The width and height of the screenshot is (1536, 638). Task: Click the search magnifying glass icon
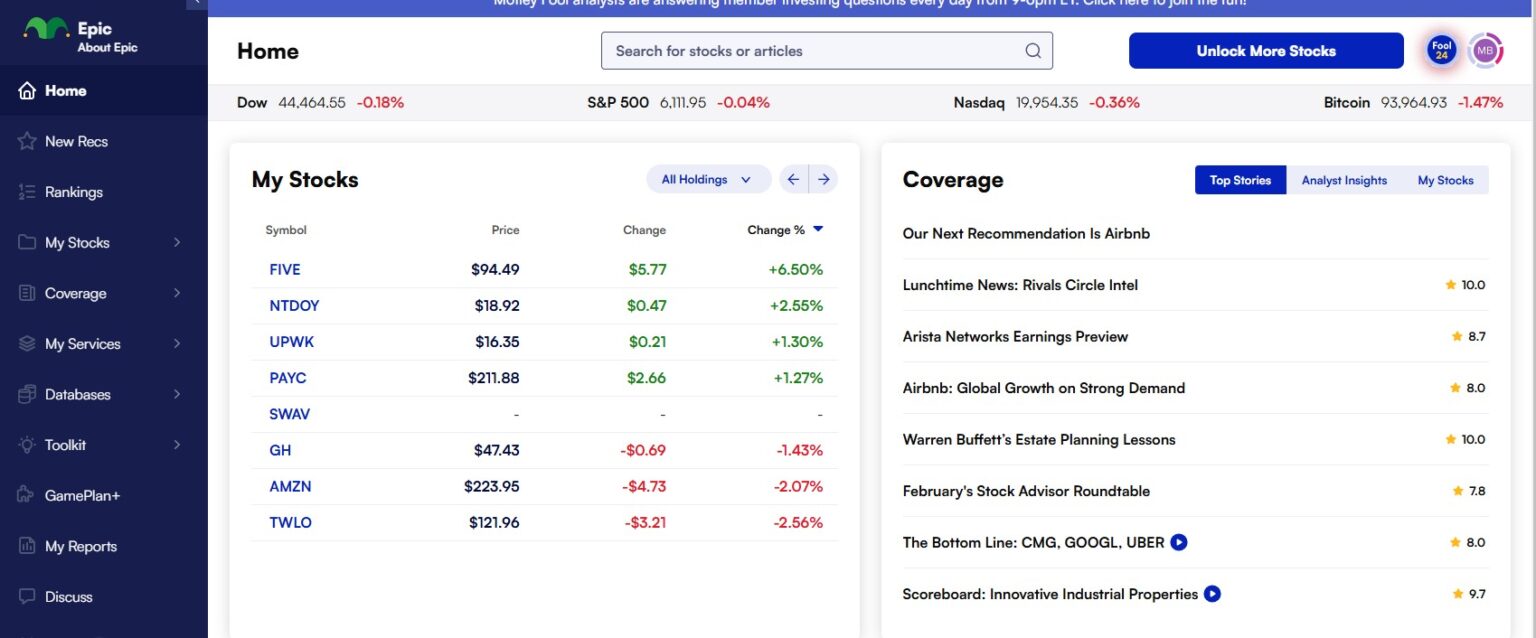1033,49
